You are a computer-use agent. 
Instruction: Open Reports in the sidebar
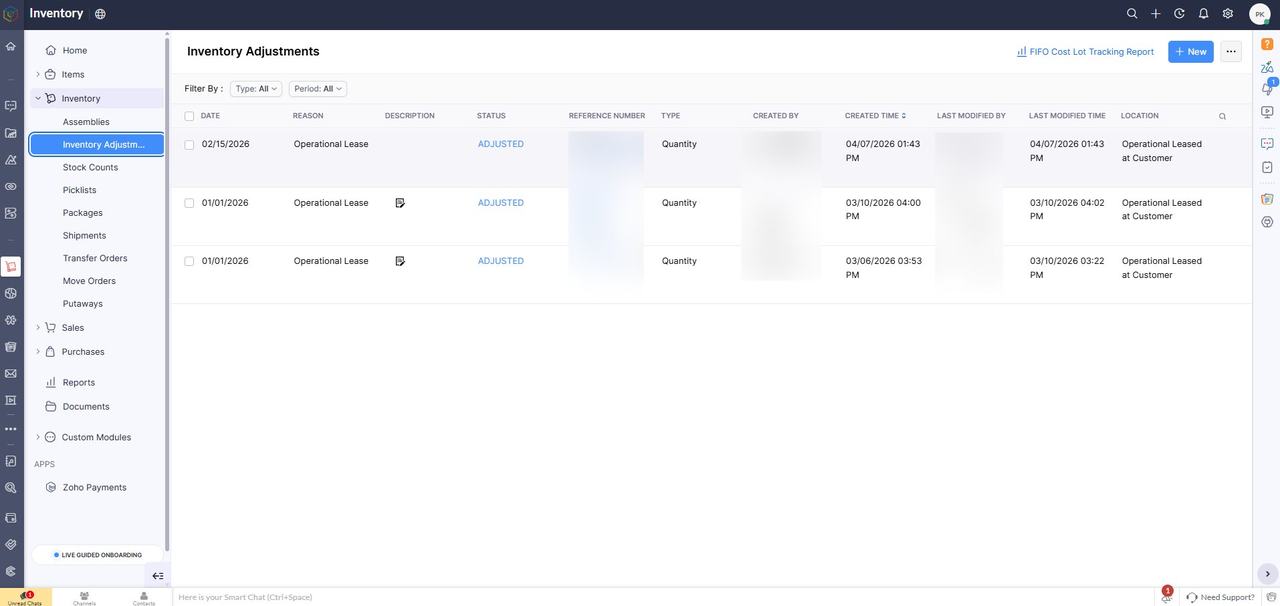78,382
